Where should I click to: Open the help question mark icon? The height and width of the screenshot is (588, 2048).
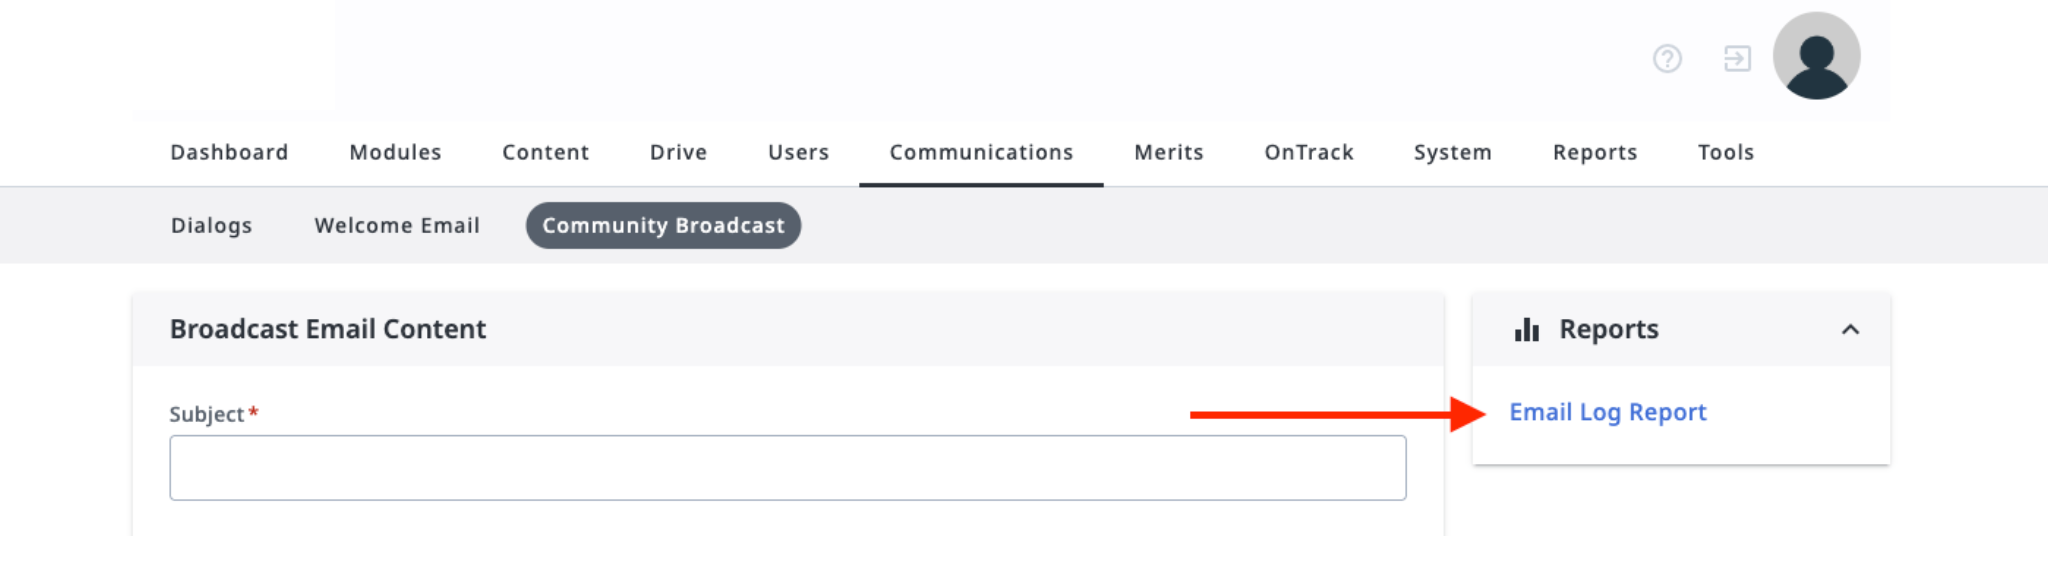pos(1667,59)
